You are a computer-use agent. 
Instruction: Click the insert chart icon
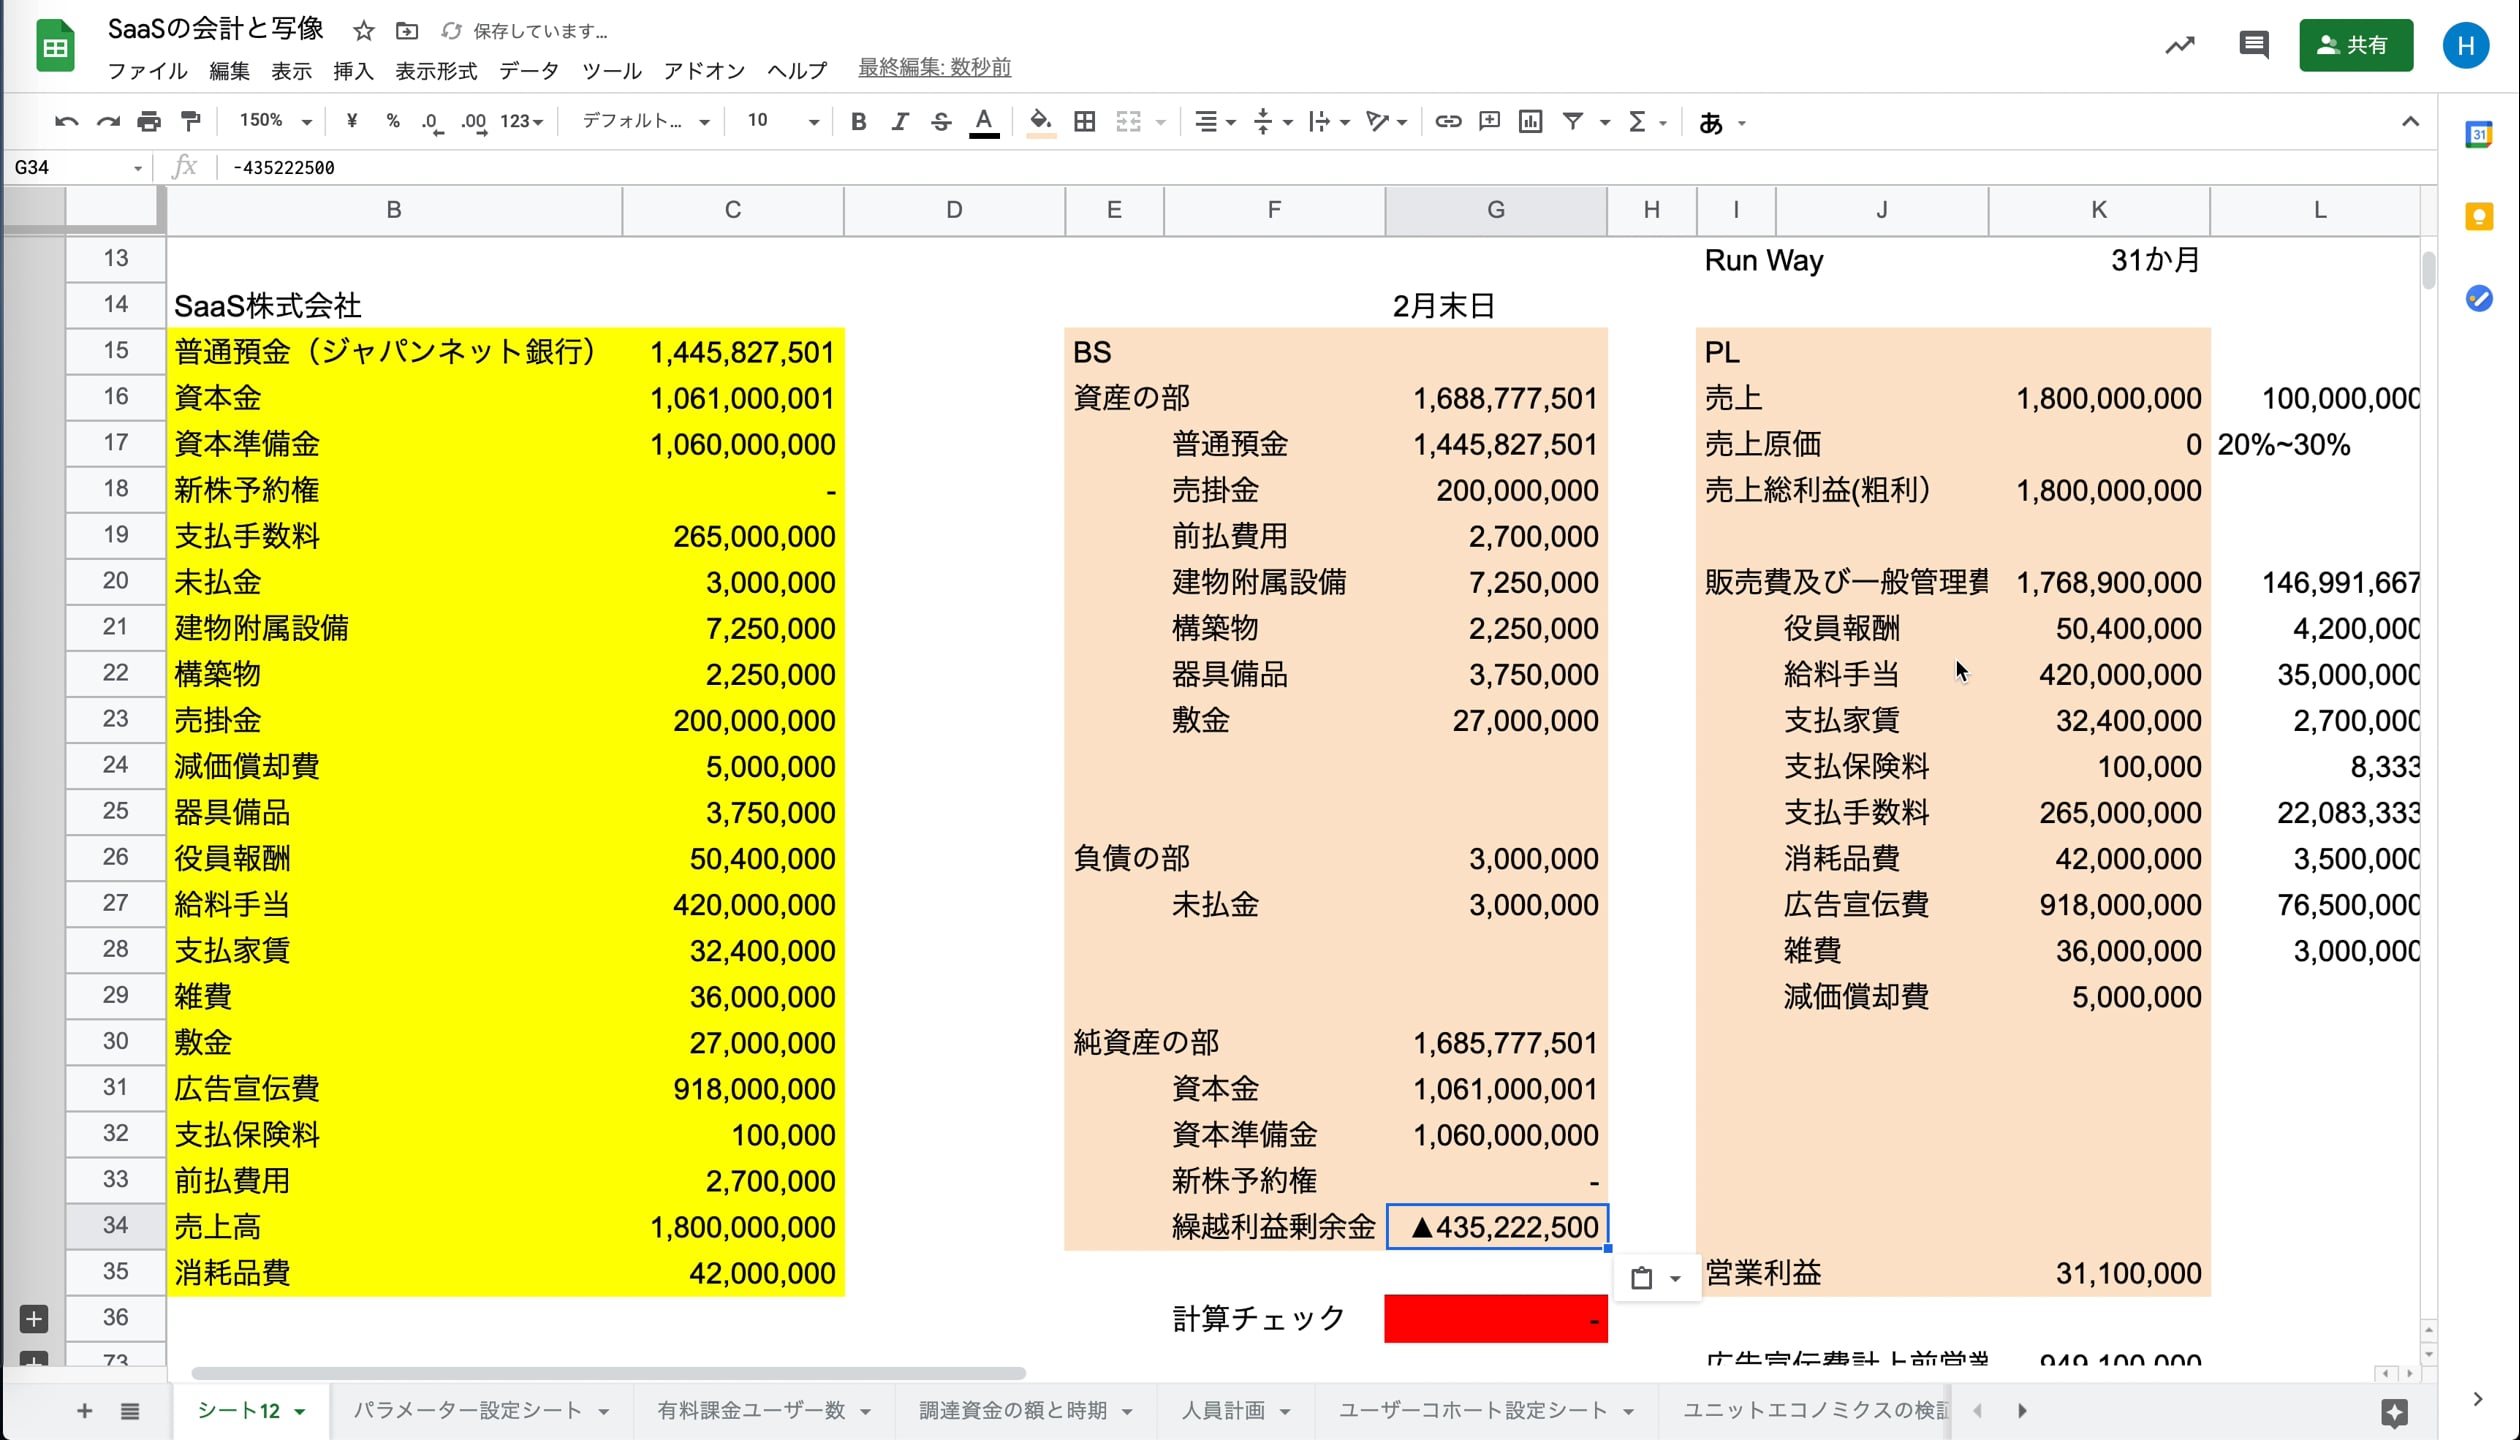(x=1530, y=122)
